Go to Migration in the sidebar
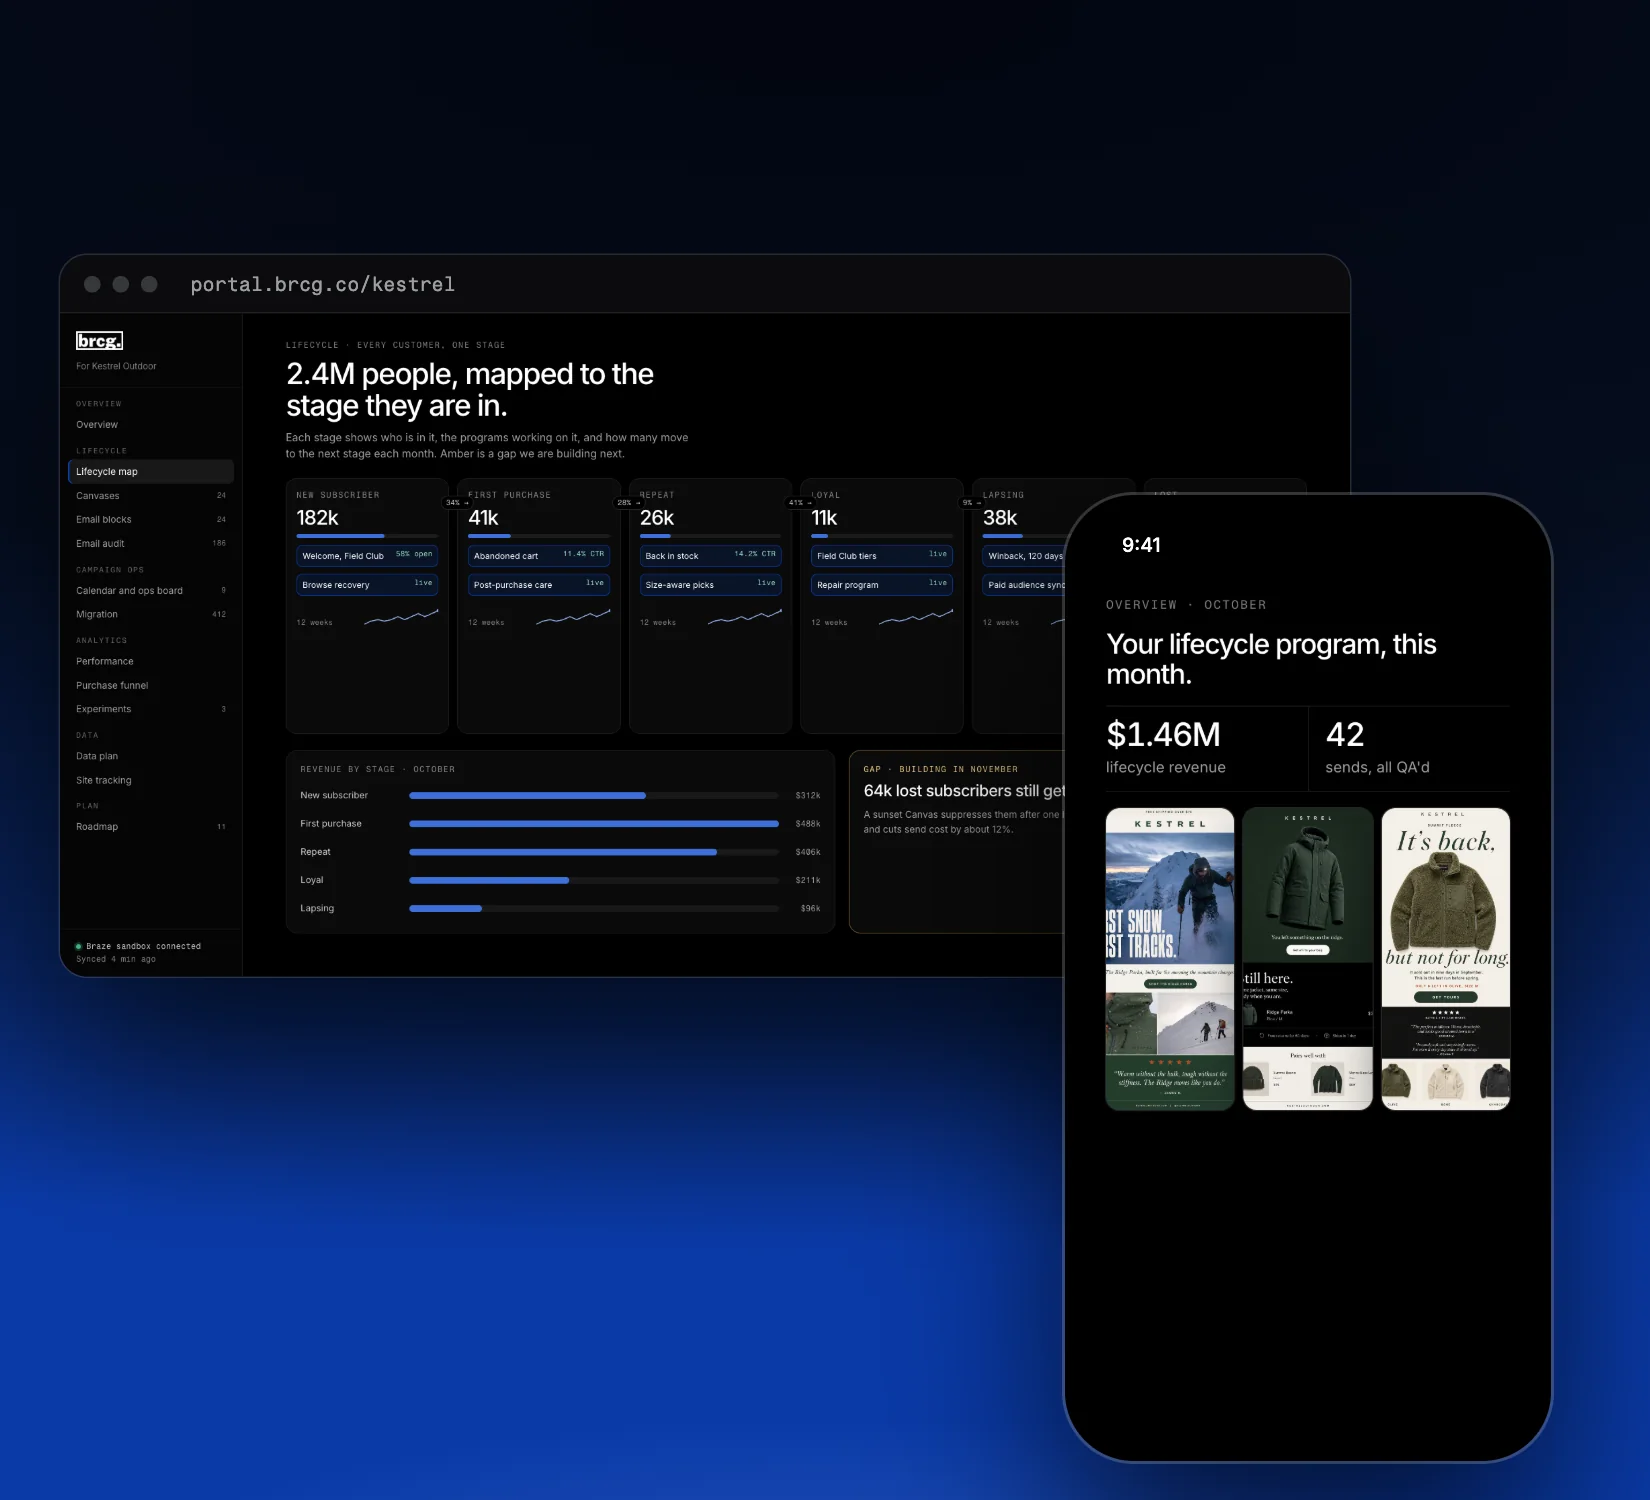This screenshot has width=1650, height=1500. [150, 615]
